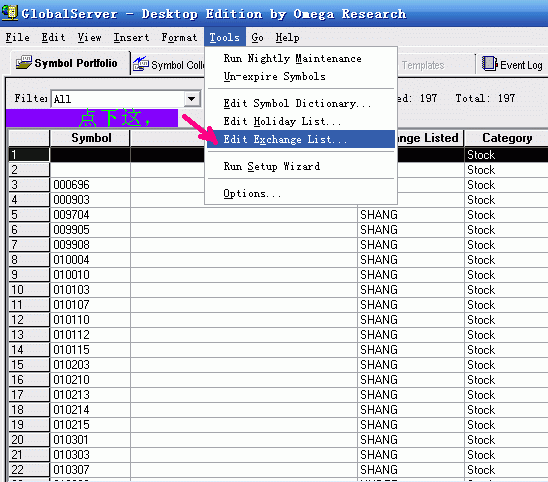The image size is (548, 482).
Task: Click Stock category cell in row 22
Action: (506, 469)
